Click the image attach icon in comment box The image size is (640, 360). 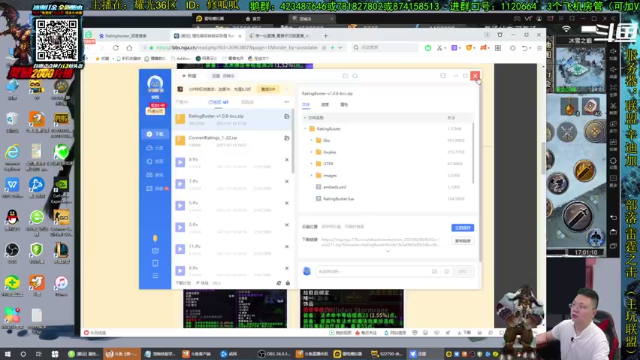click(434, 271)
